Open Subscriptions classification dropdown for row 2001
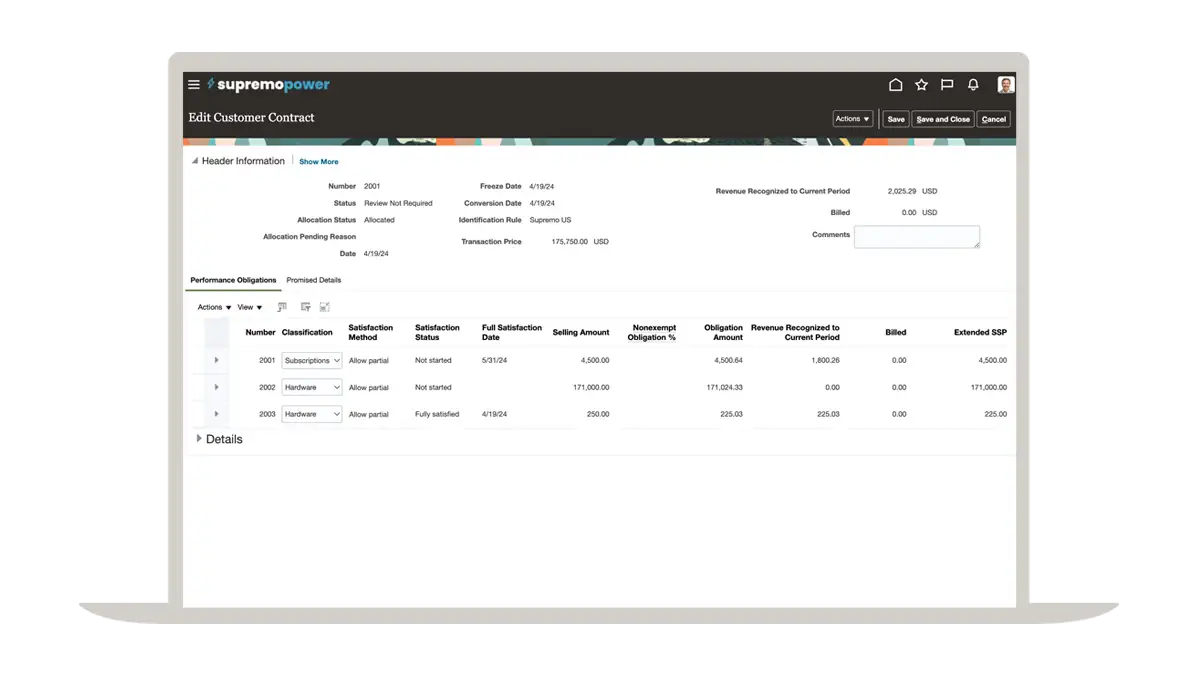 312,360
